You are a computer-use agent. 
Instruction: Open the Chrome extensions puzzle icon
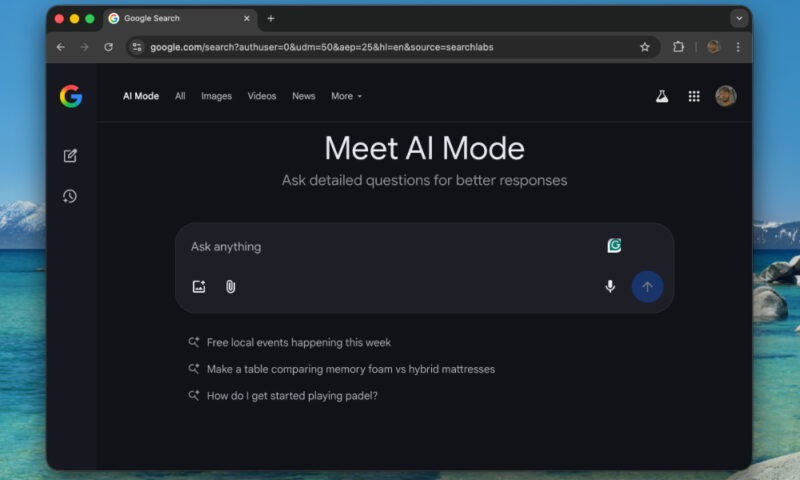point(678,47)
